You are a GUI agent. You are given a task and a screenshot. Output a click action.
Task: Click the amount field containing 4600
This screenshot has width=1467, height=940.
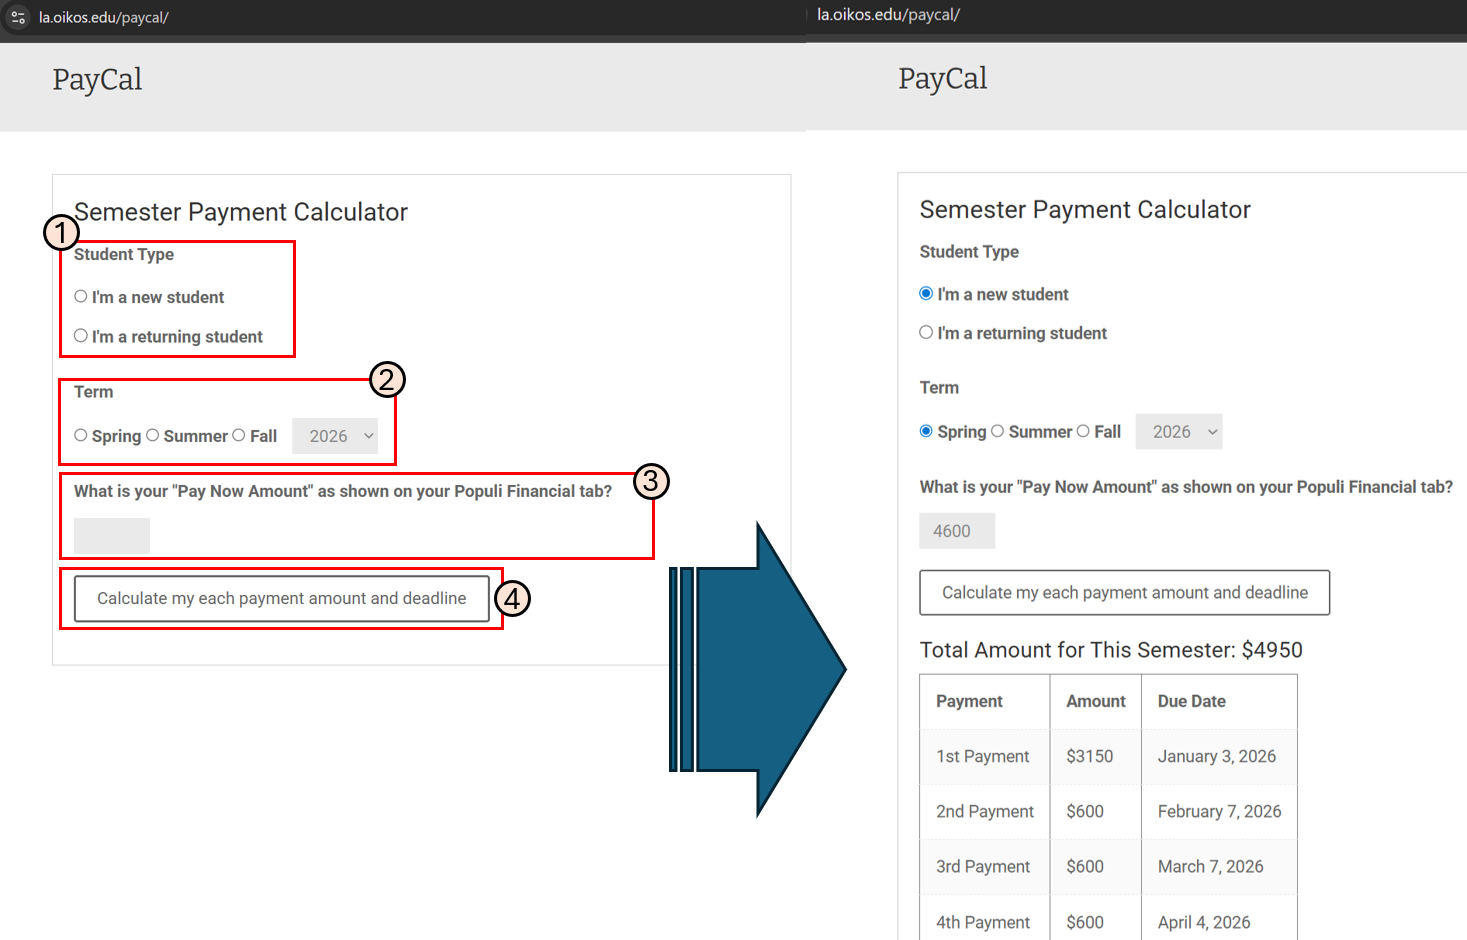pyautogui.click(x=957, y=531)
